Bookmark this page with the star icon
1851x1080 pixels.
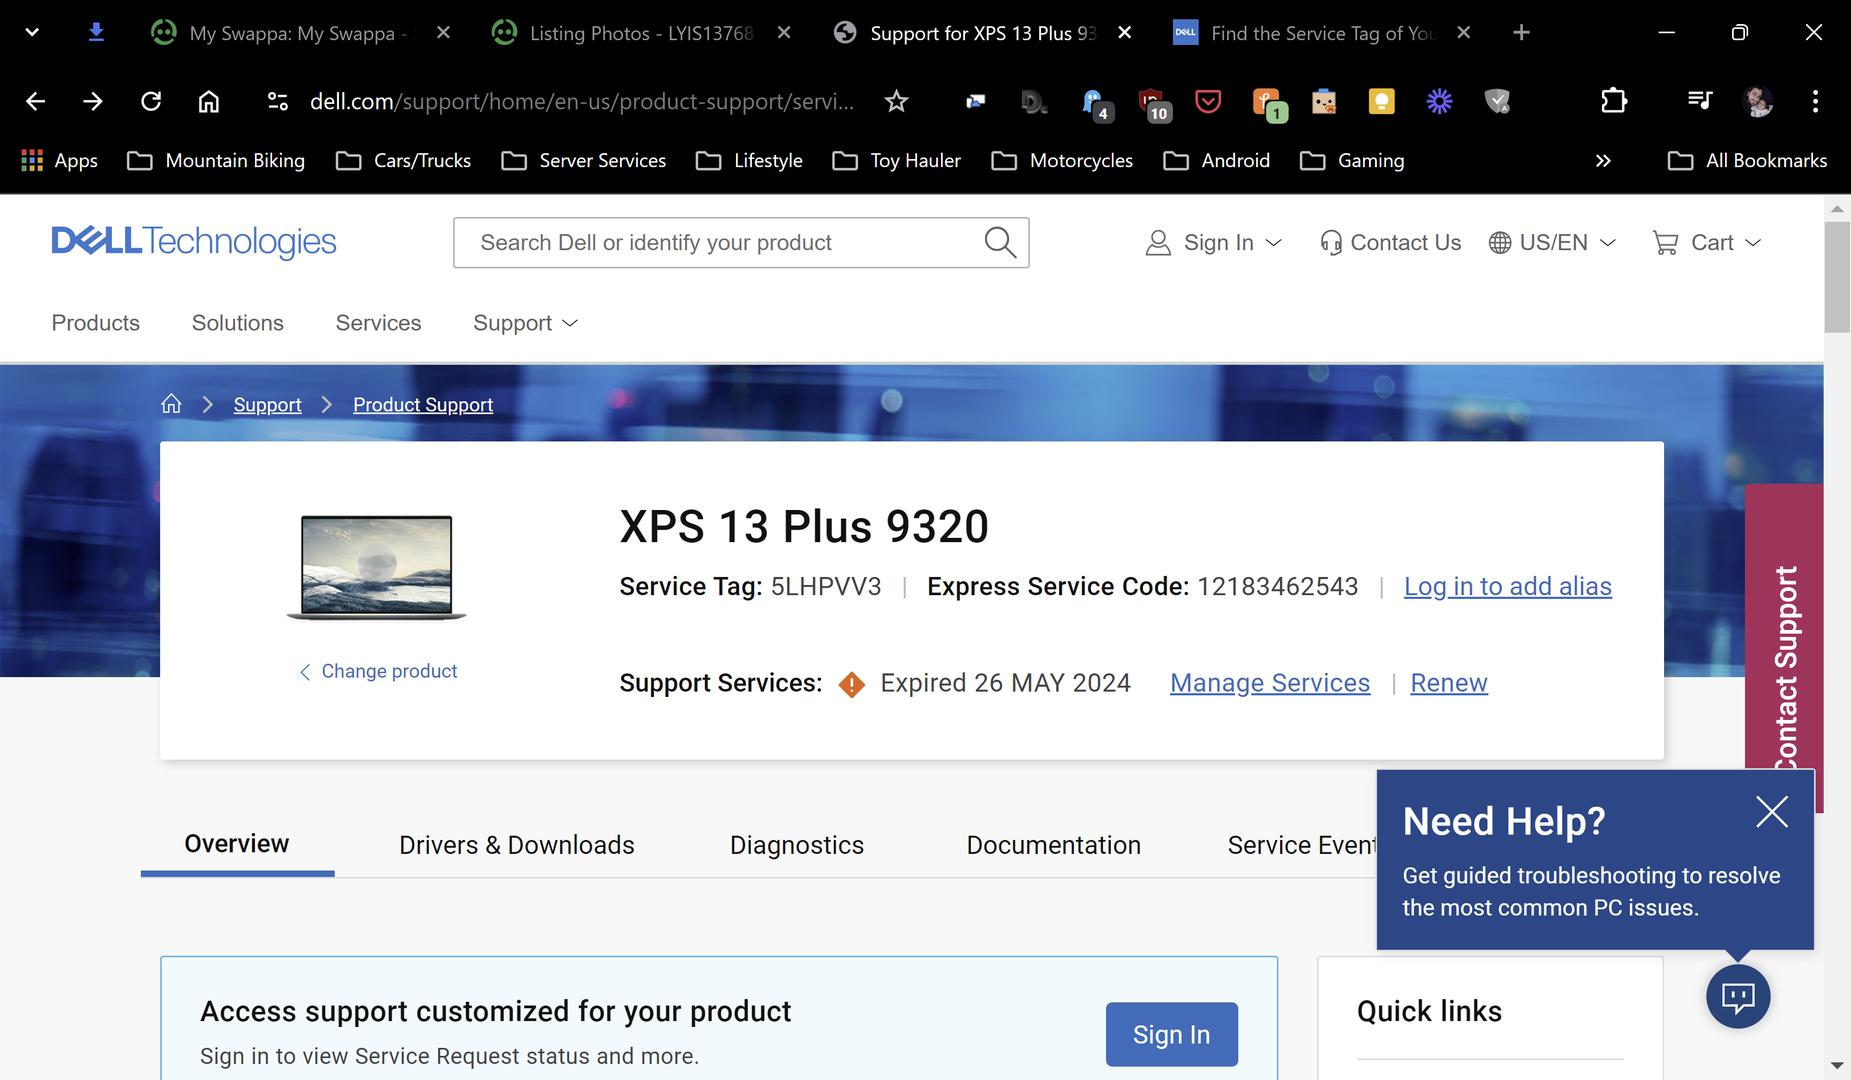(x=896, y=101)
